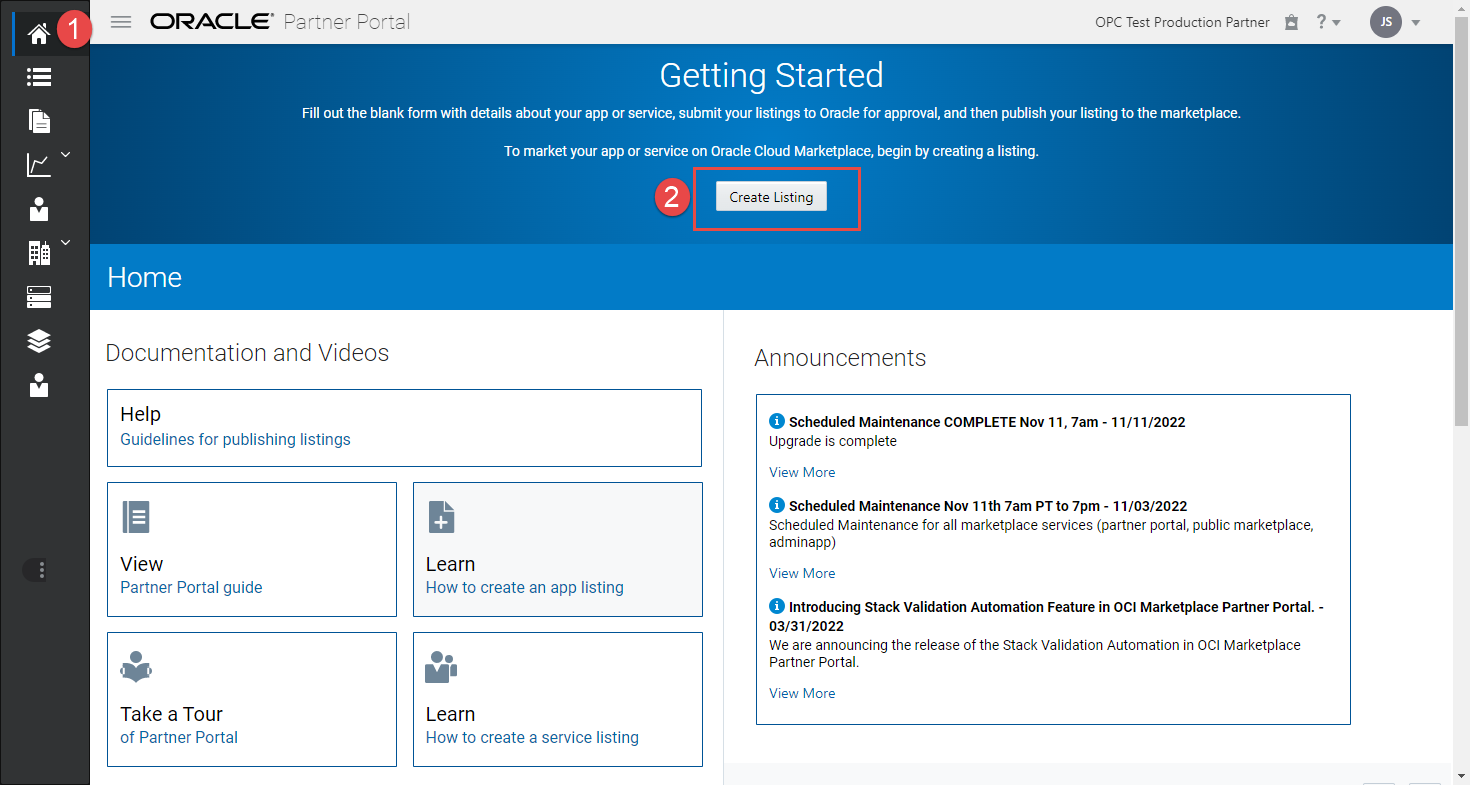The height and width of the screenshot is (785, 1470).
Task: Click the sidebar's three-dot handle
Action: tap(41, 570)
